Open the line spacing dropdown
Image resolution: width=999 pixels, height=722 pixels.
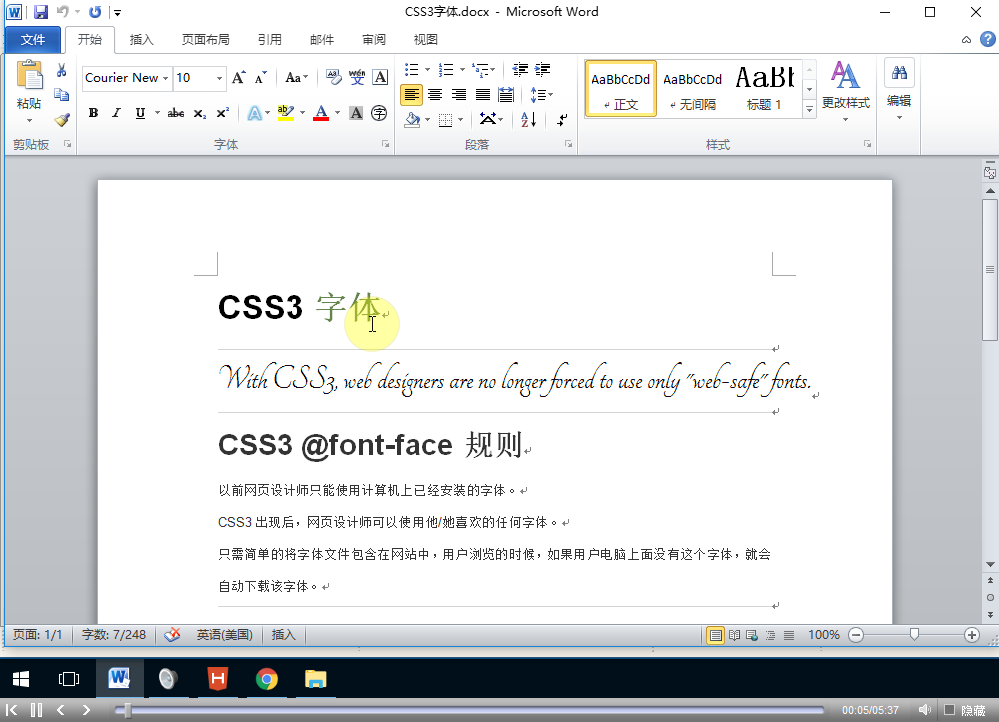(539, 94)
